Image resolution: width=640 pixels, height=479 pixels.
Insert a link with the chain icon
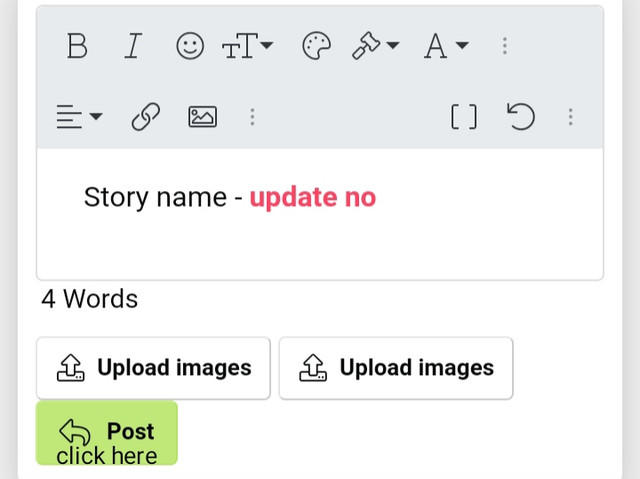click(146, 117)
